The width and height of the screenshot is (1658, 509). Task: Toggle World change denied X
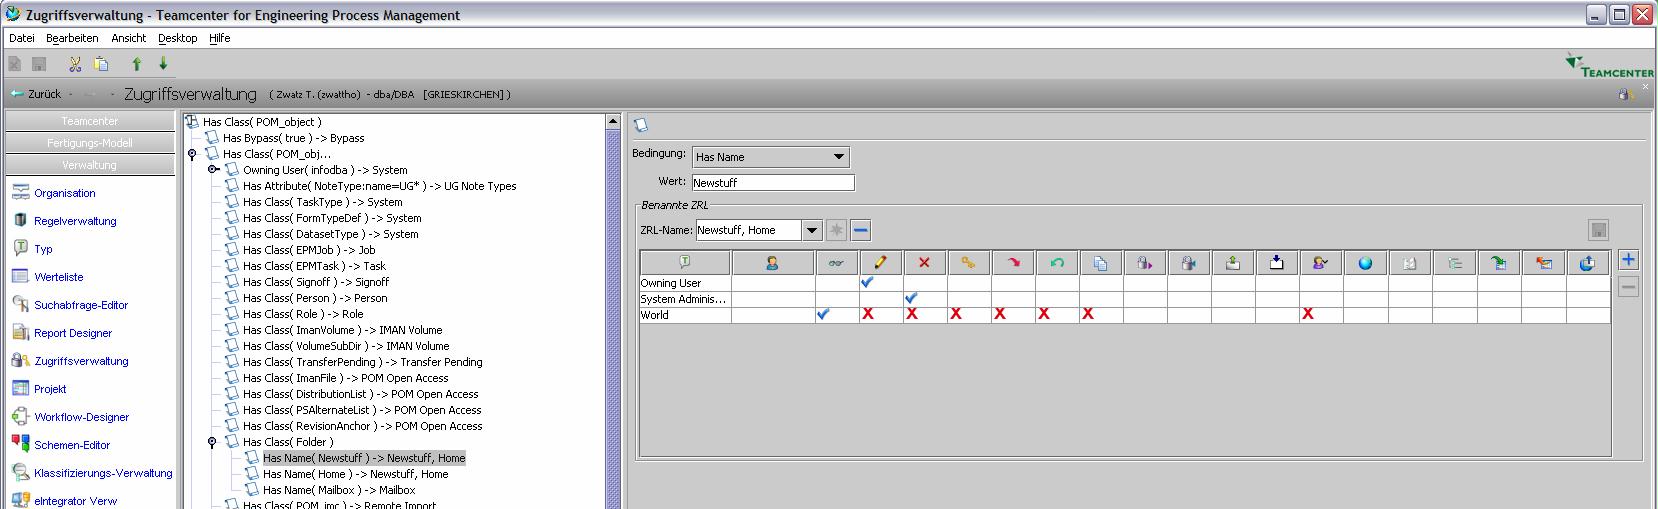955,314
